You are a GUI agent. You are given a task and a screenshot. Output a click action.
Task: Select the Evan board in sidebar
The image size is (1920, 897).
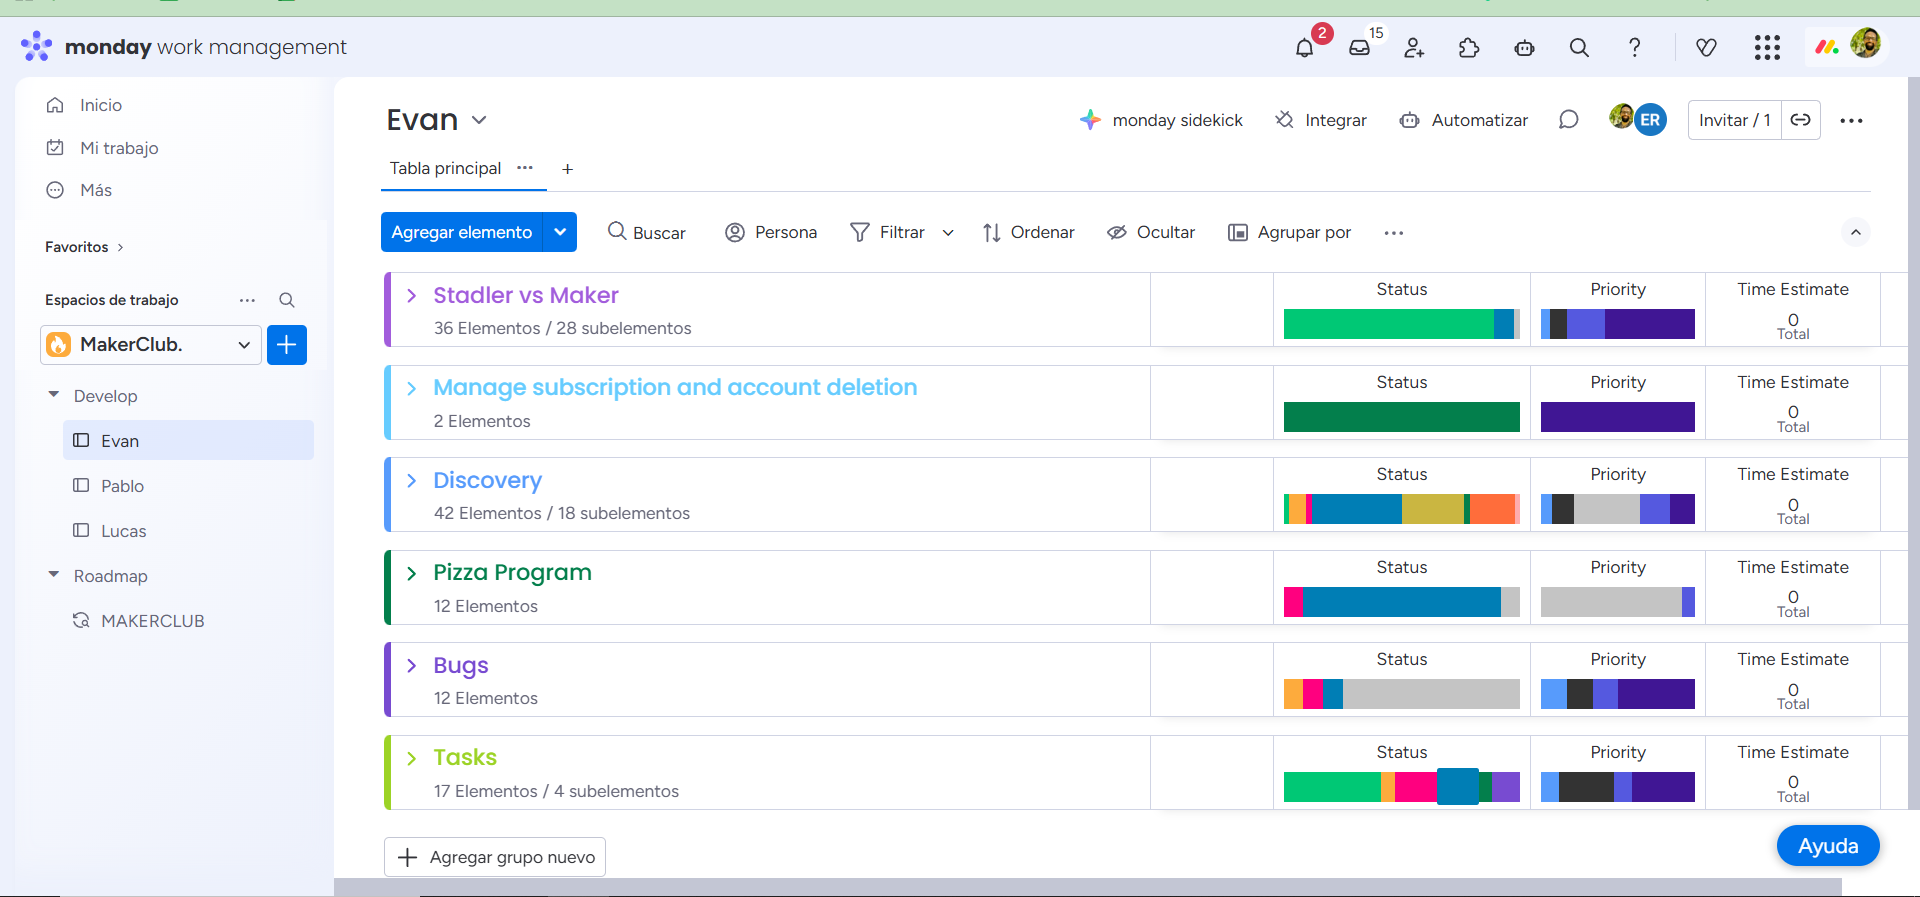(188, 441)
